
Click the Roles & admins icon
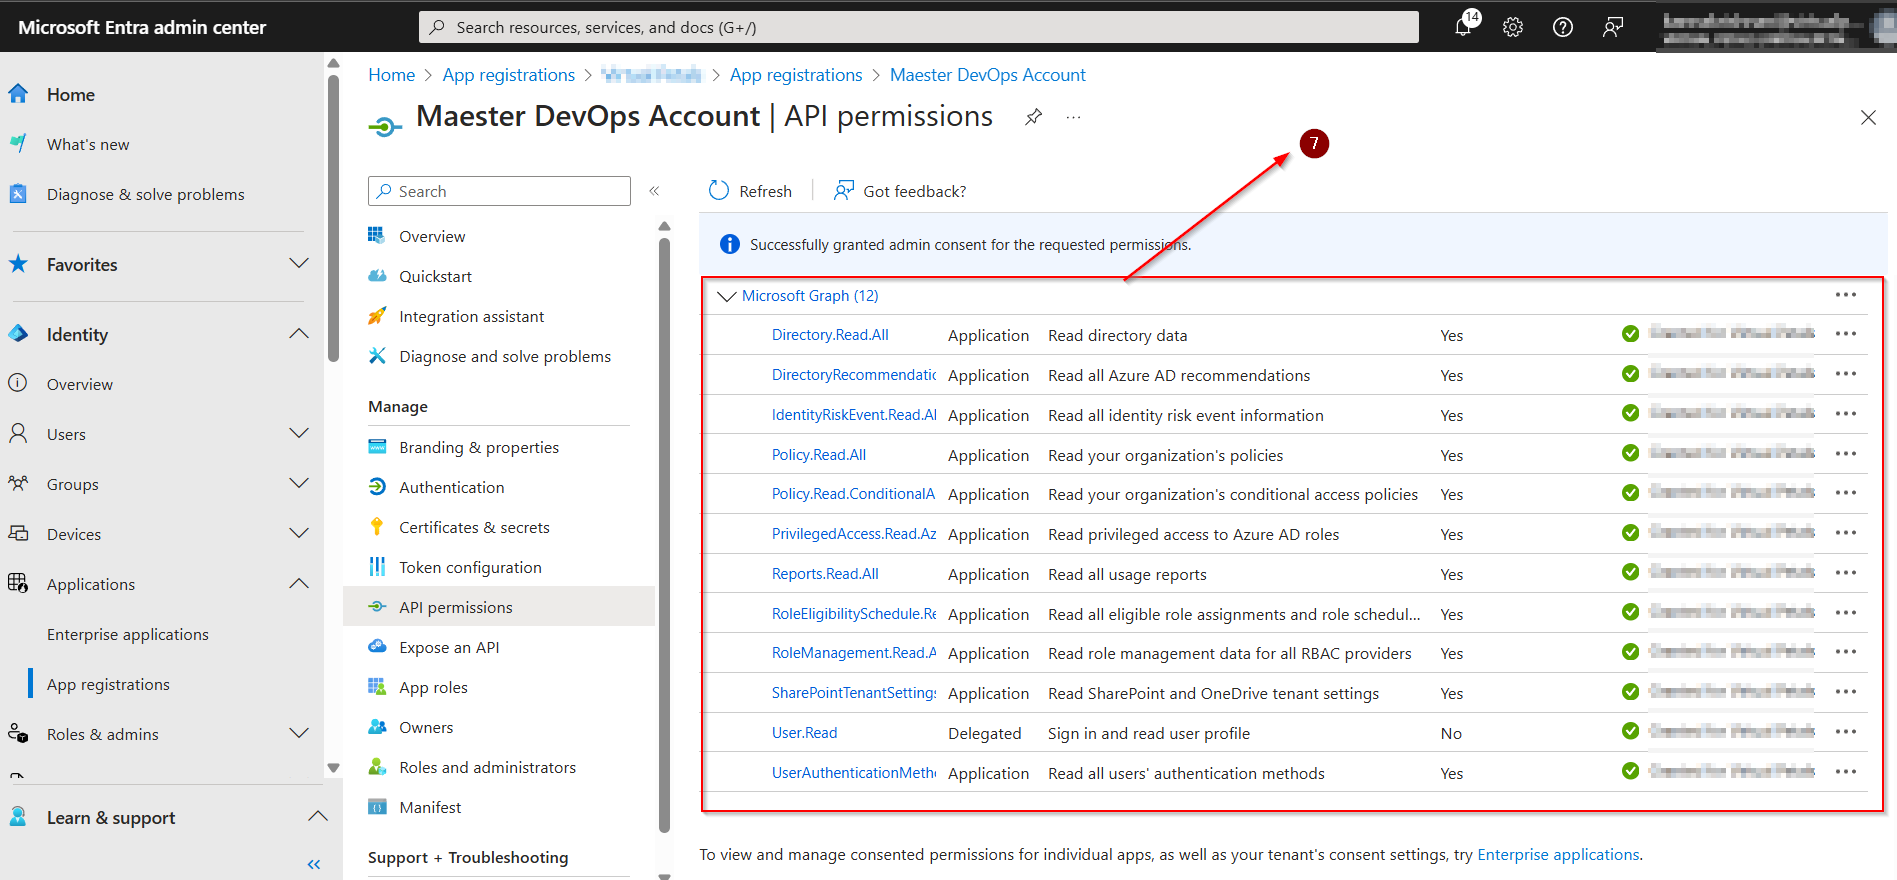[18, 734]
